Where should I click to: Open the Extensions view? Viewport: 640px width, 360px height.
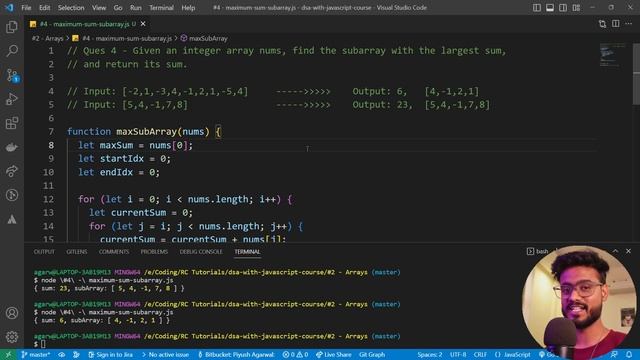(12, 123)
